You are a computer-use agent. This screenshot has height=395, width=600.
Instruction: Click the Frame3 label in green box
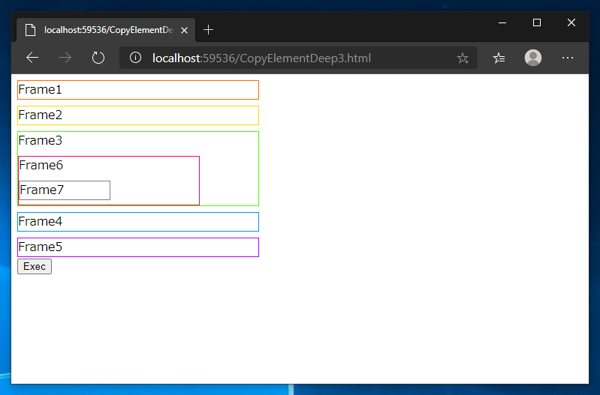click(40, 140)
